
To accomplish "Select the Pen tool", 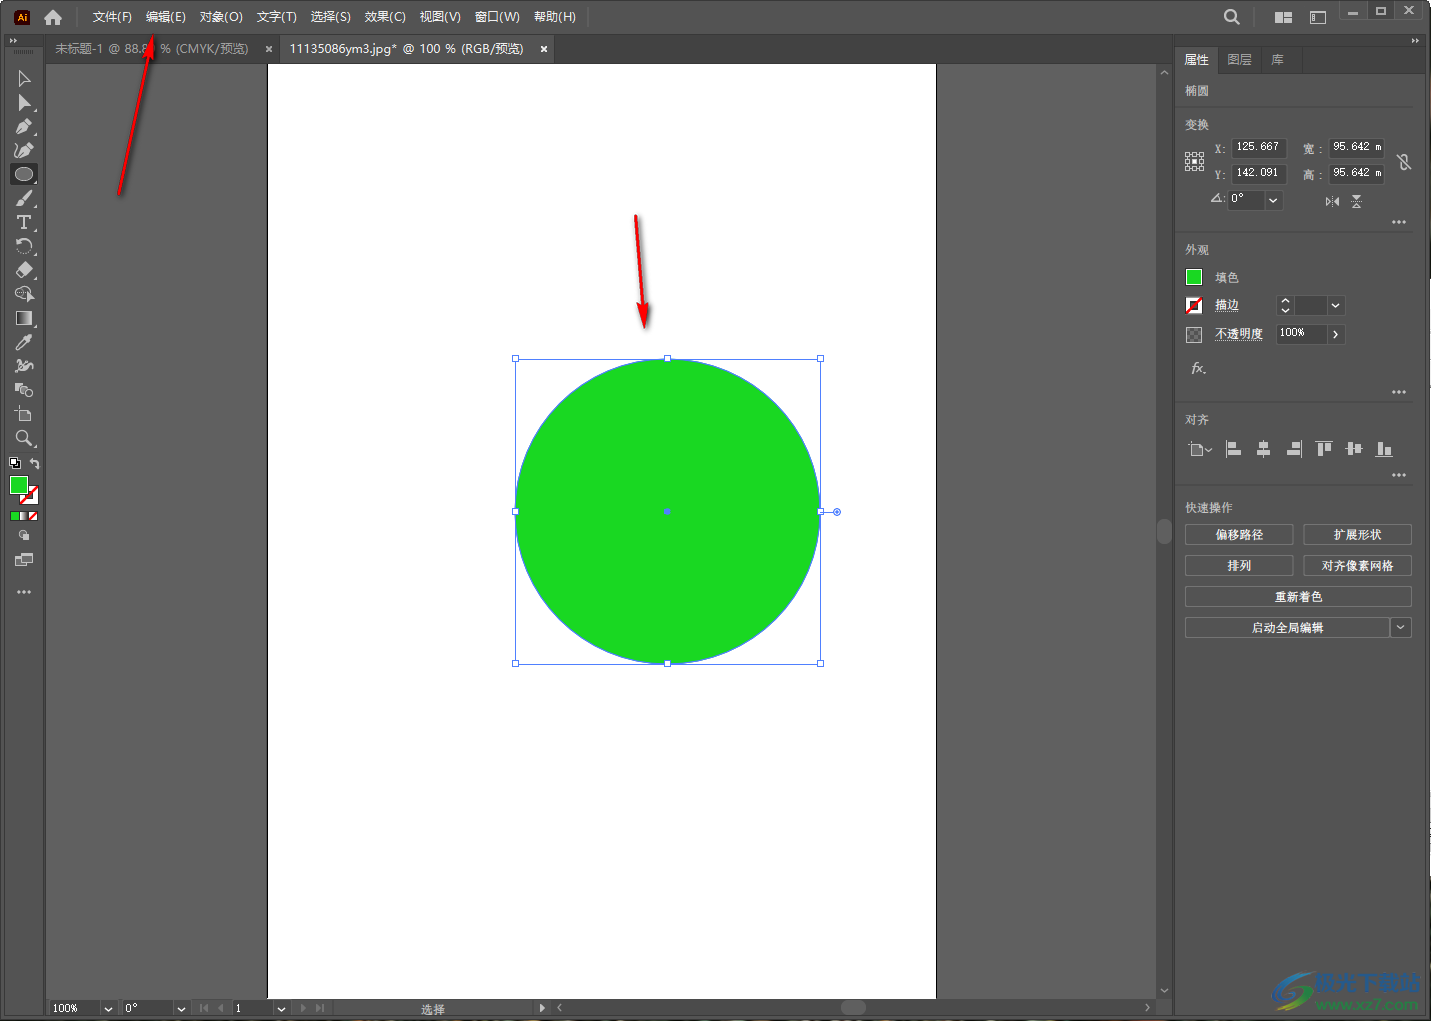I will [24, 127].
